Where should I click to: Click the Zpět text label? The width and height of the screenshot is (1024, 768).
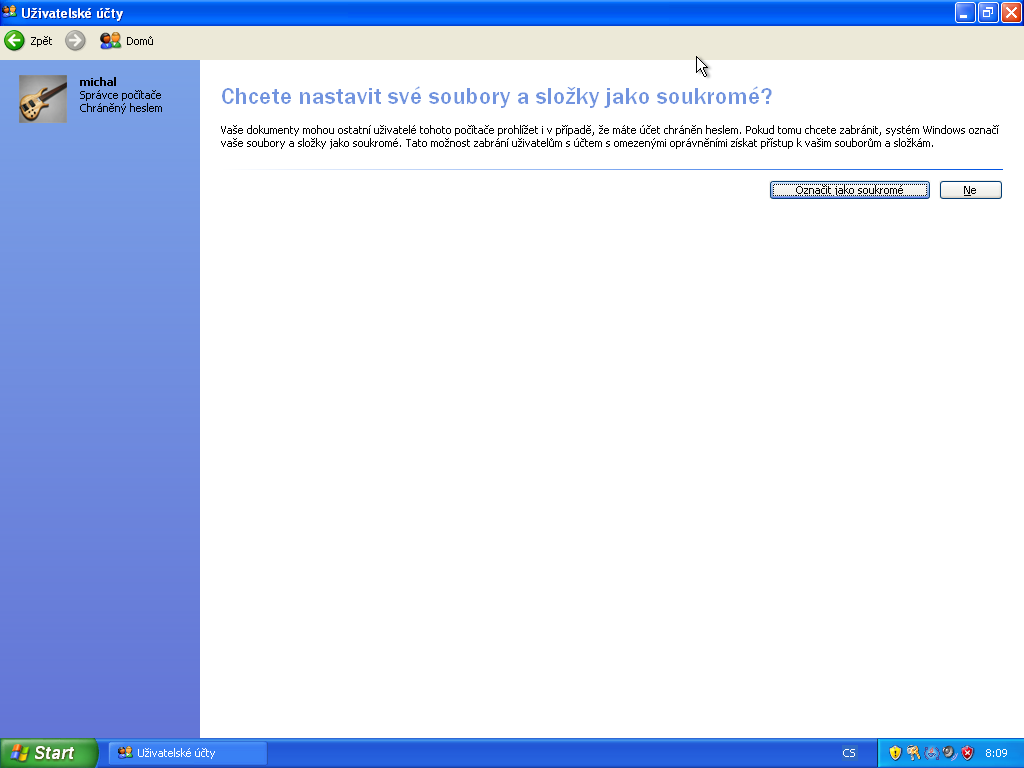(x=41, y=41)
